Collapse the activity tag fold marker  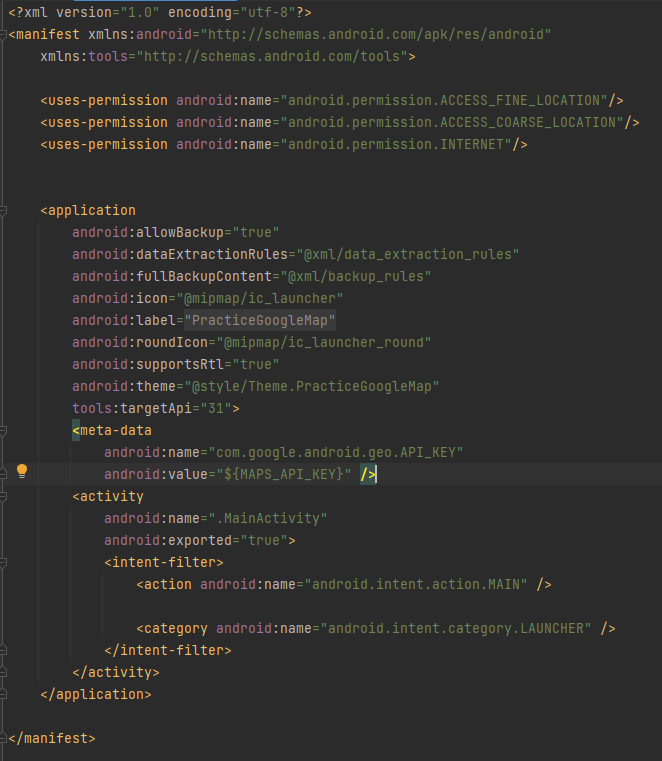[x=2, y=496]
